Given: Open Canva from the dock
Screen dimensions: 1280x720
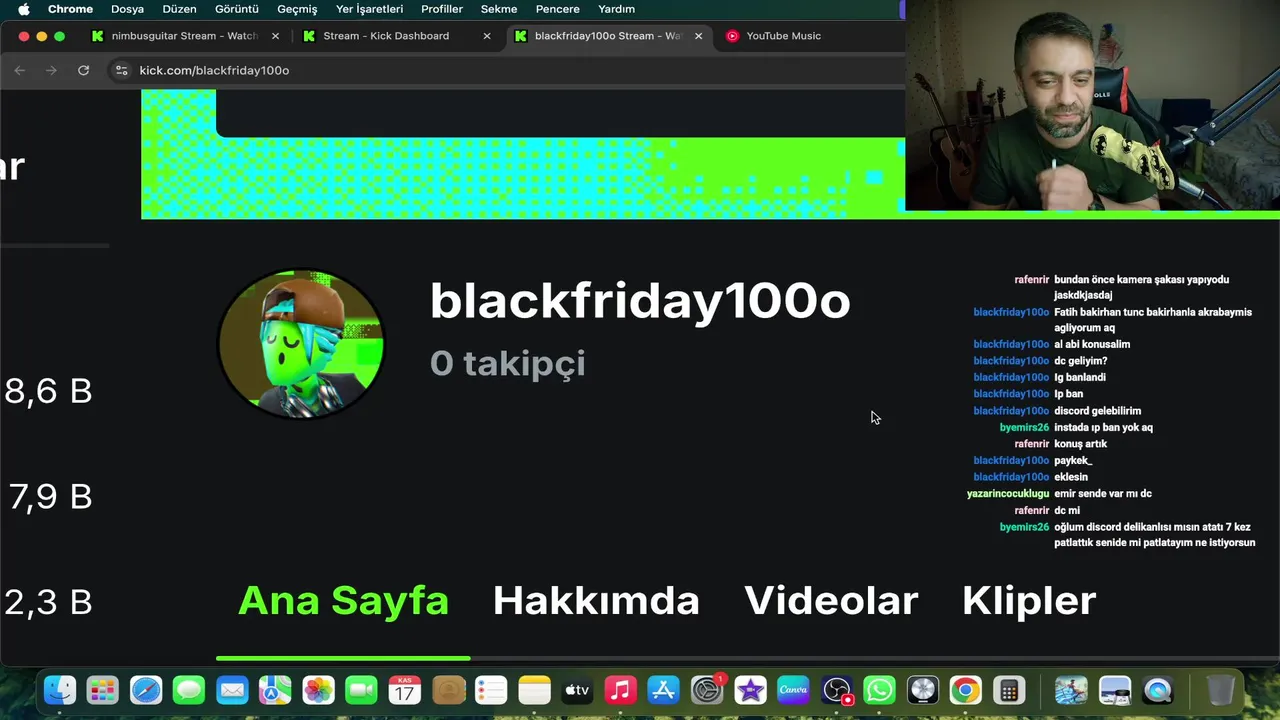Looking at the screenshot, I should coord(793,690).
